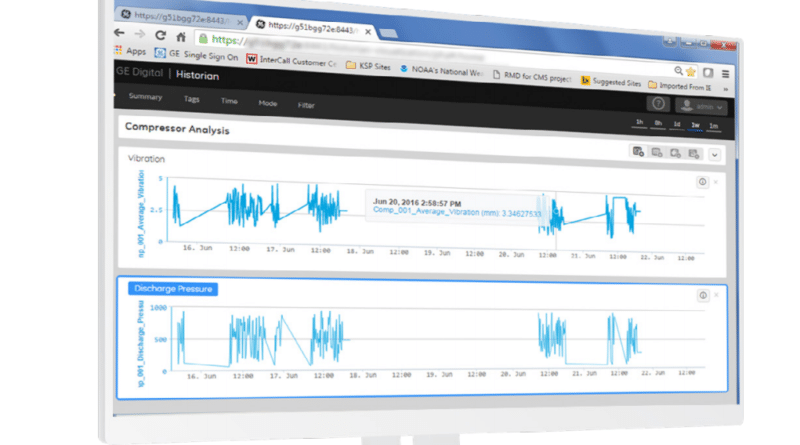Click the fourth chart toolbar icon
This screenshot has height=445, width=800.
pos(694,154)
